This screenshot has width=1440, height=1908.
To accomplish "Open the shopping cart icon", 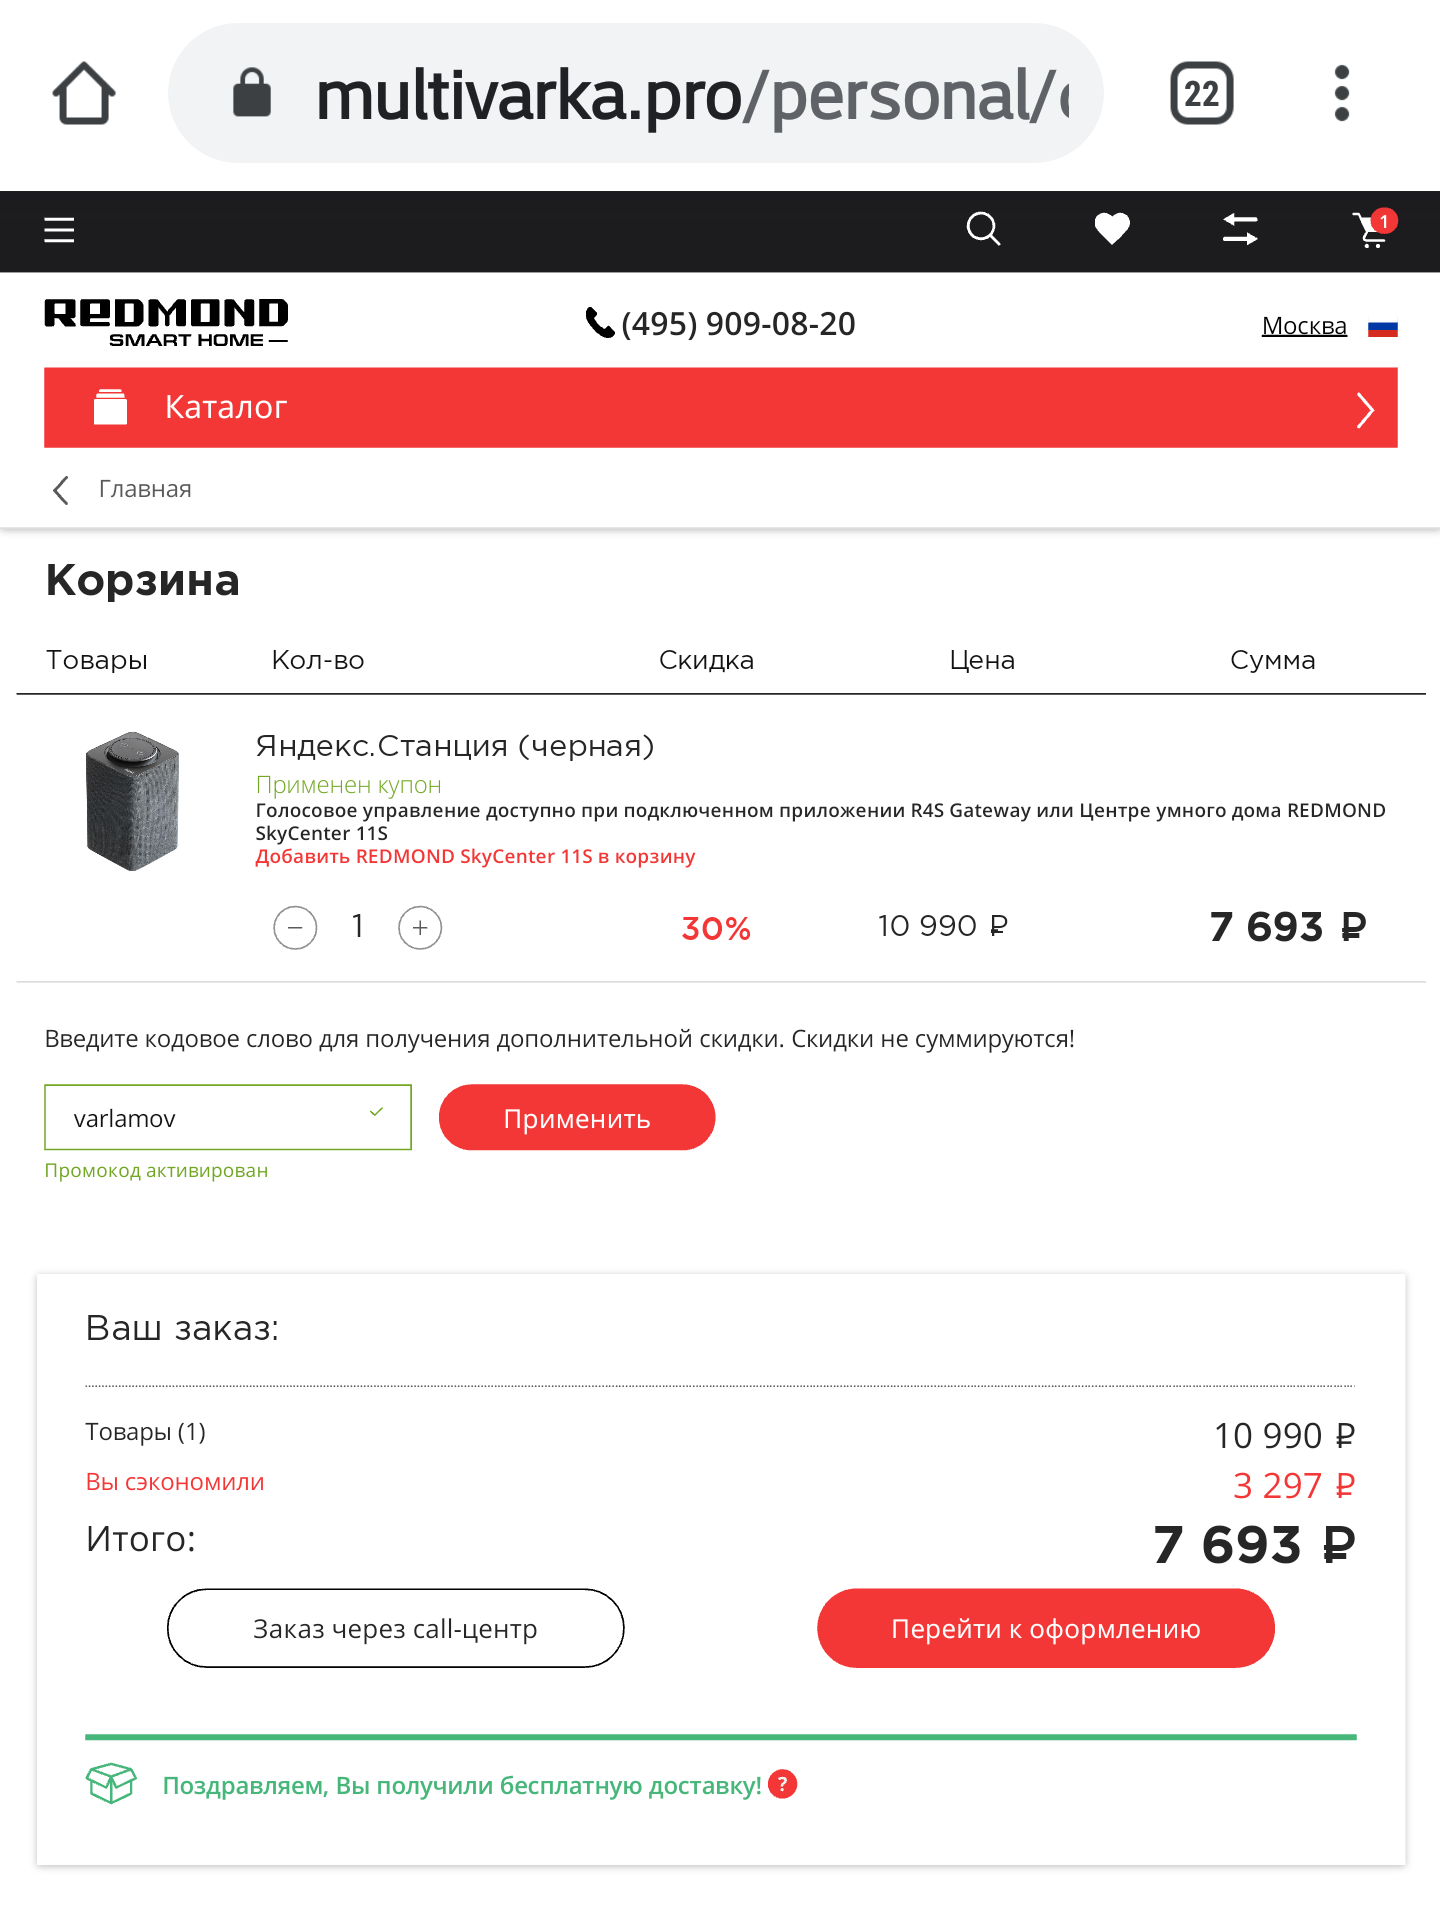I will point(1372,230).
